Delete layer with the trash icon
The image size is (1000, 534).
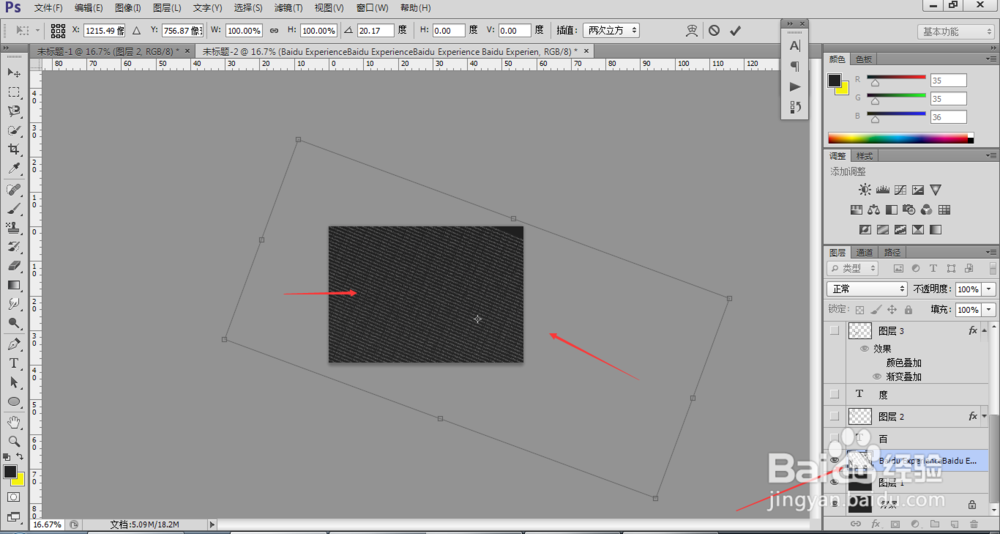(x=973, y=523)
